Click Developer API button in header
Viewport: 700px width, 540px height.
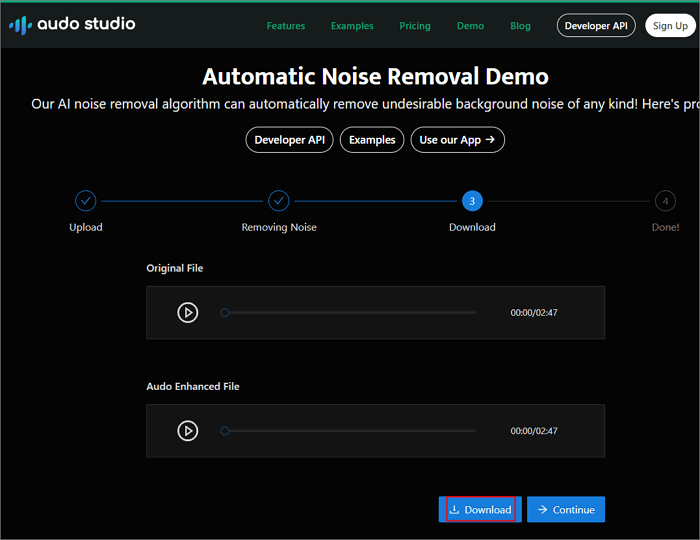click(x=596, y=25)
